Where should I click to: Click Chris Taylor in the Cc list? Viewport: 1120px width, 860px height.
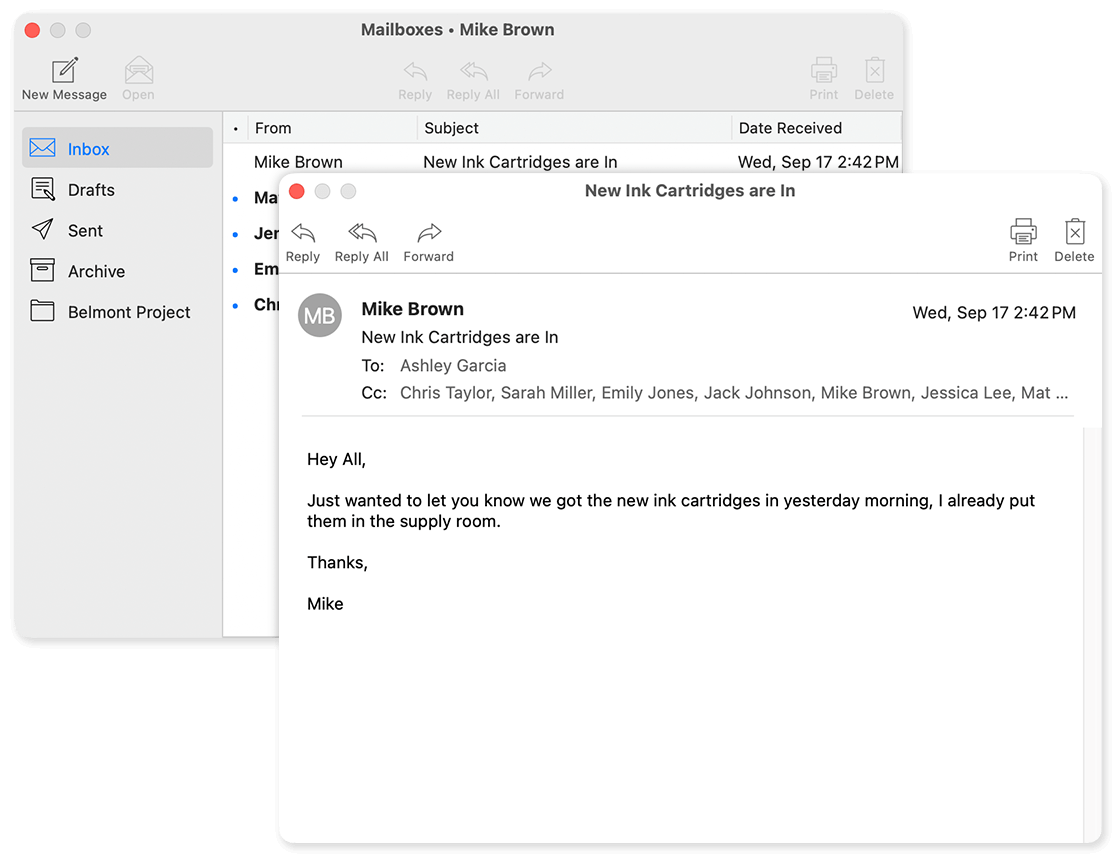446,393
